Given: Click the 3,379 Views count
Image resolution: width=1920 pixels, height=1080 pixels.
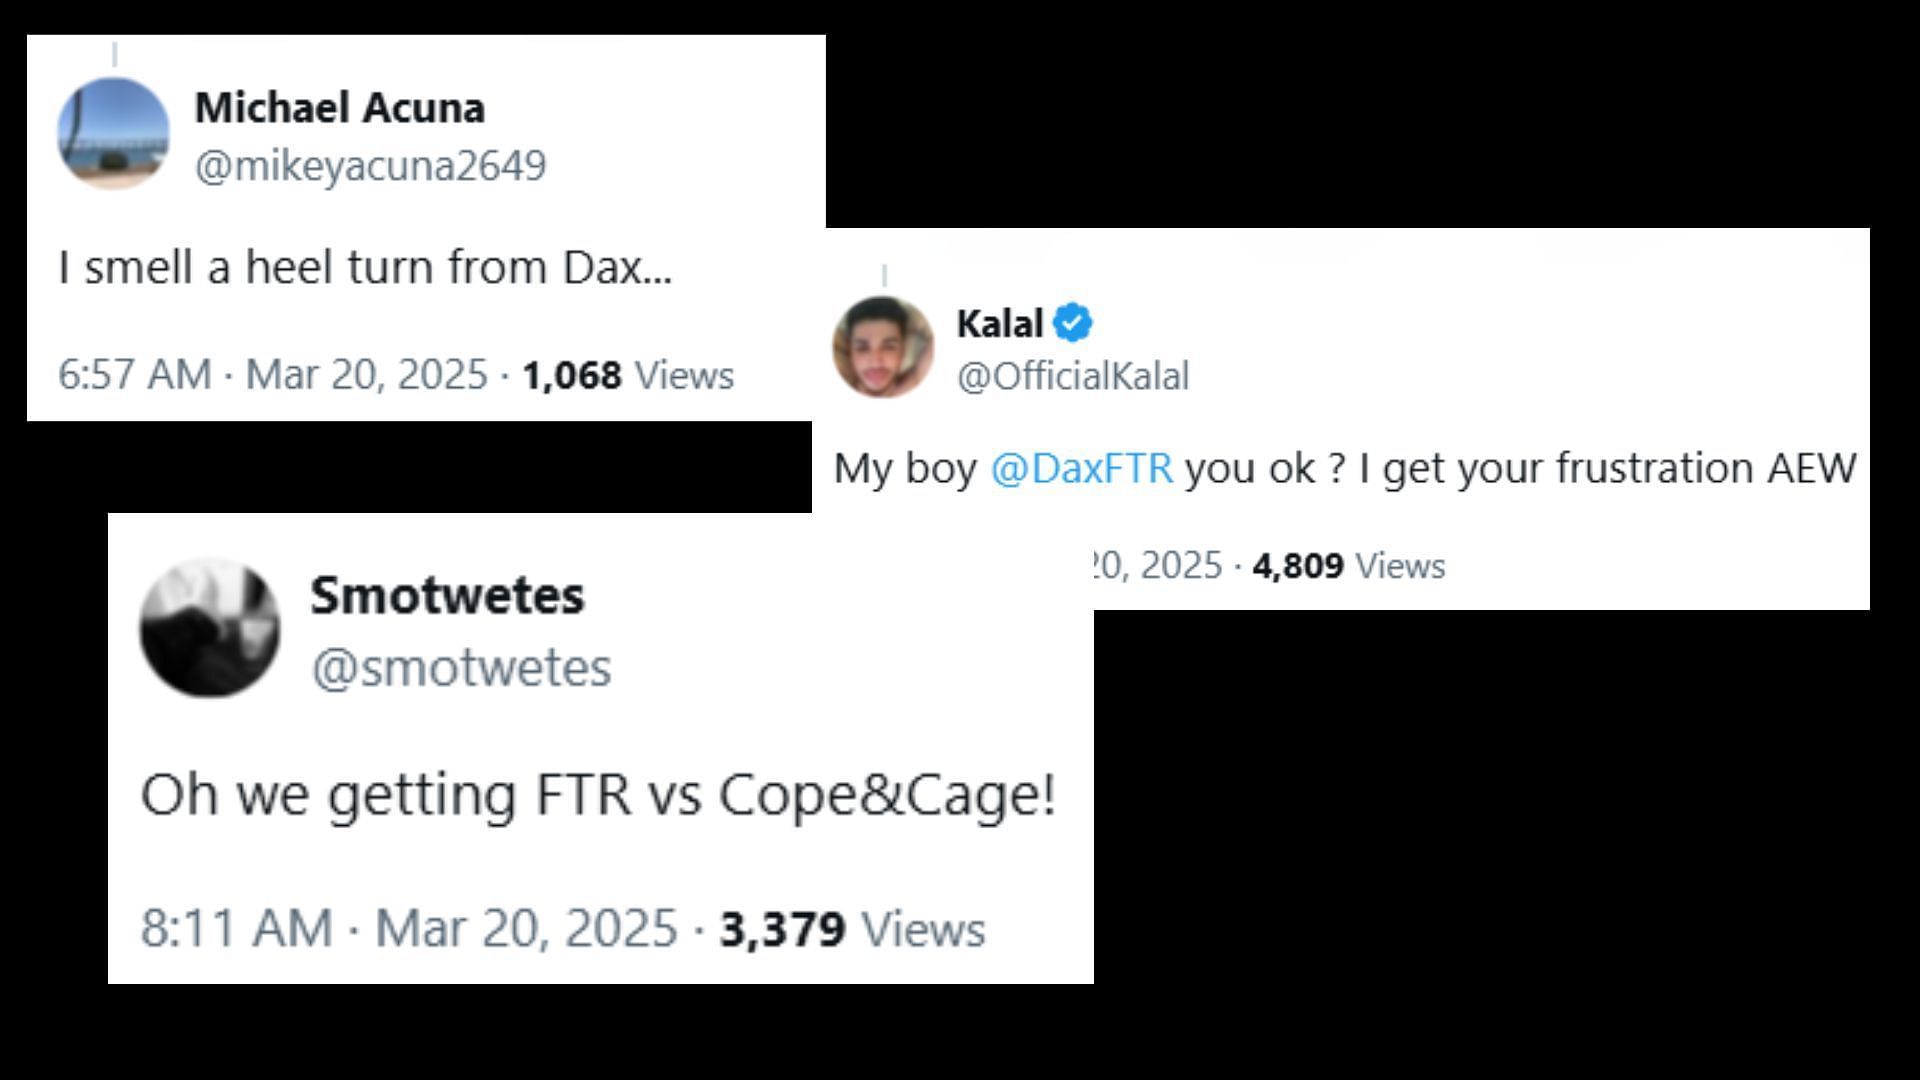Looking at the screenshot, I should [x=852, y=928].
